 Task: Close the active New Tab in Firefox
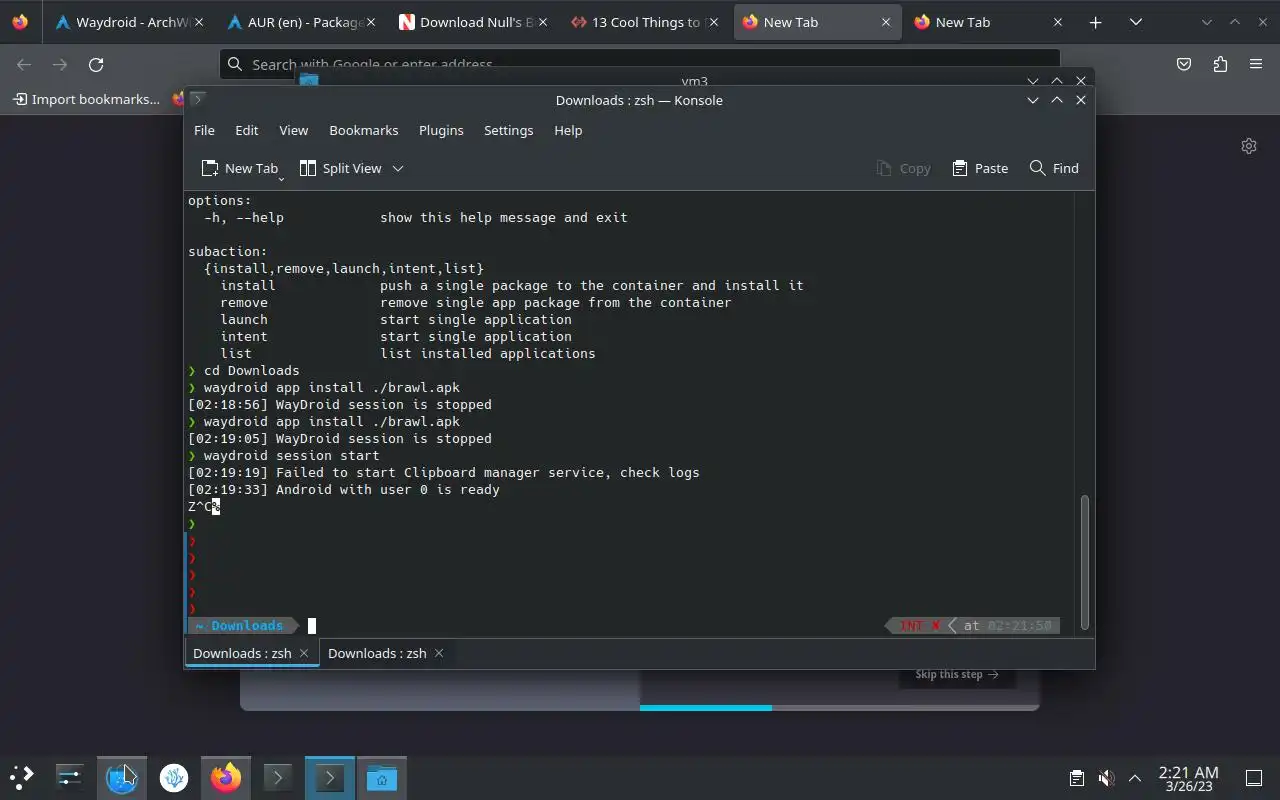(886, 22)
